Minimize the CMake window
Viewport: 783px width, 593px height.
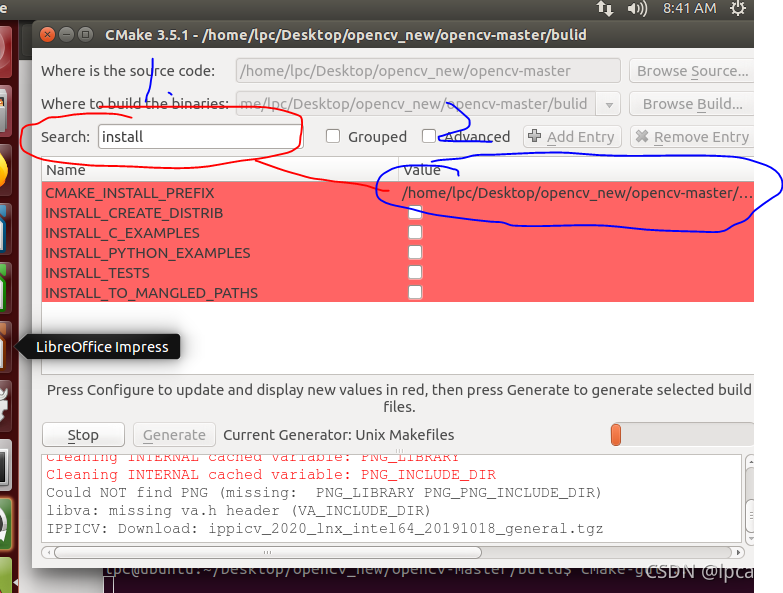[66, 34]
